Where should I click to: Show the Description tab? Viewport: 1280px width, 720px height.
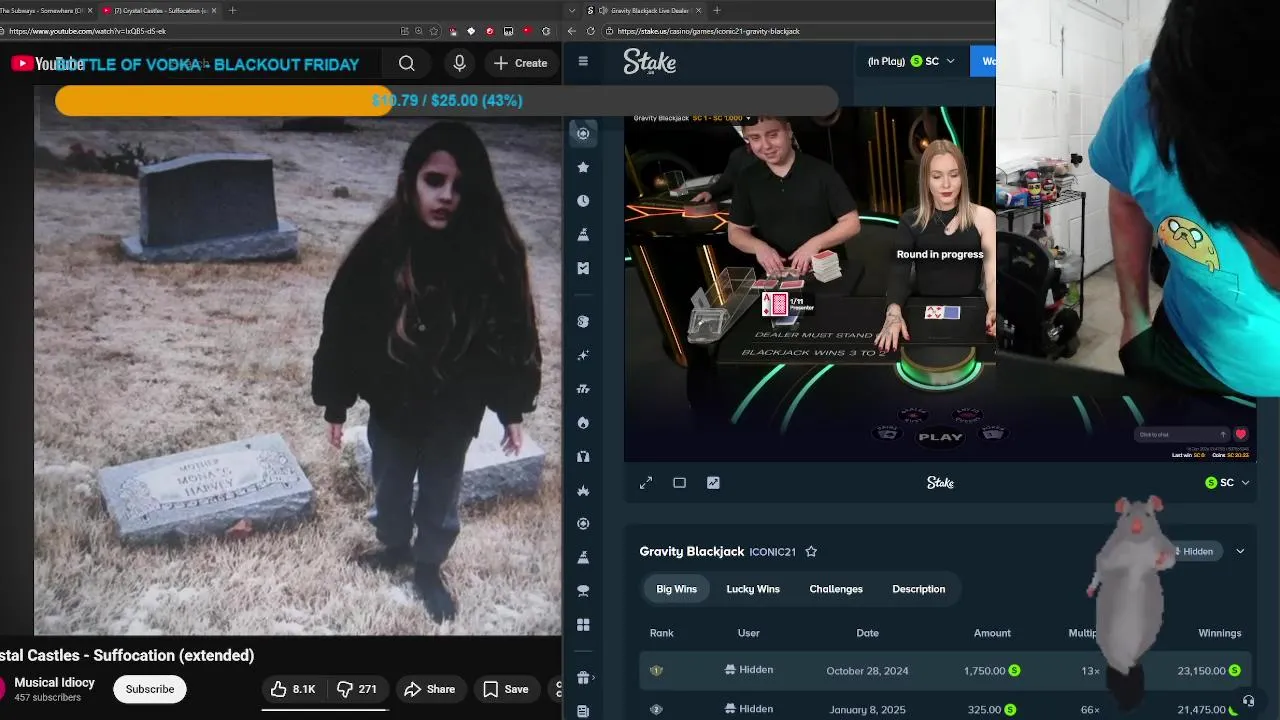tap(918, 589)
